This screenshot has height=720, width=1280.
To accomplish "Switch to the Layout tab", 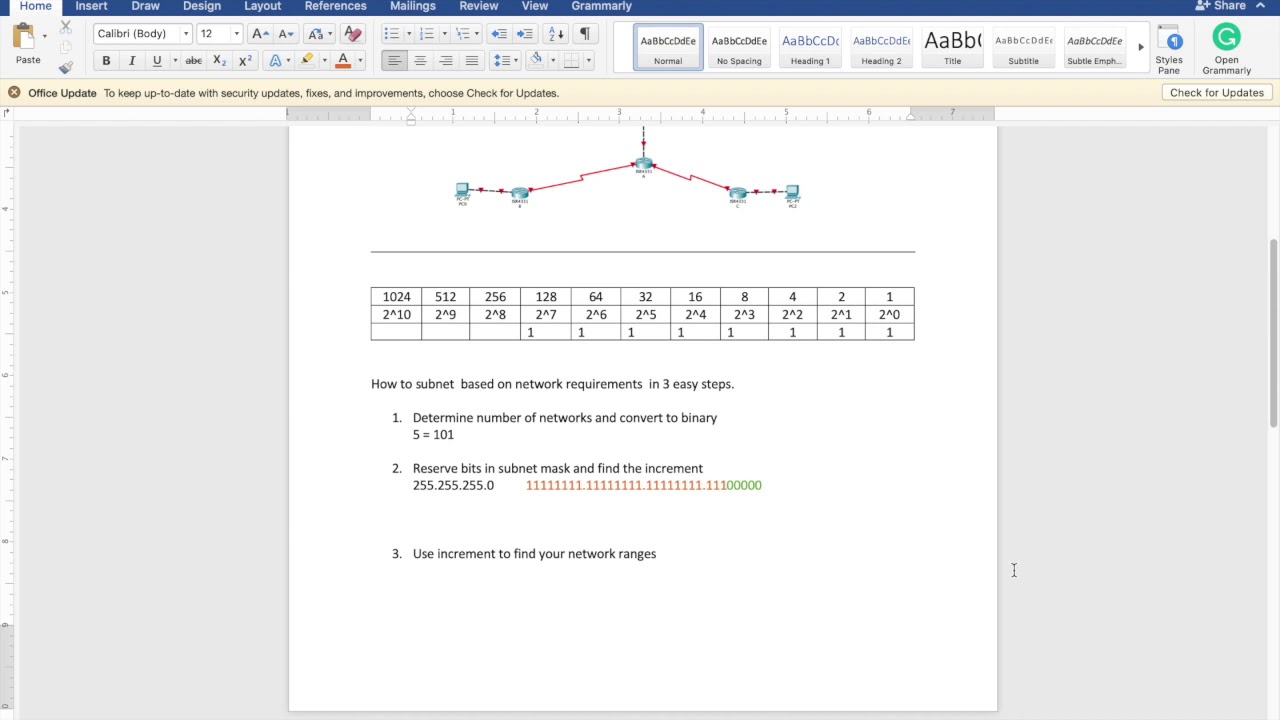I will tap(263, 6).
